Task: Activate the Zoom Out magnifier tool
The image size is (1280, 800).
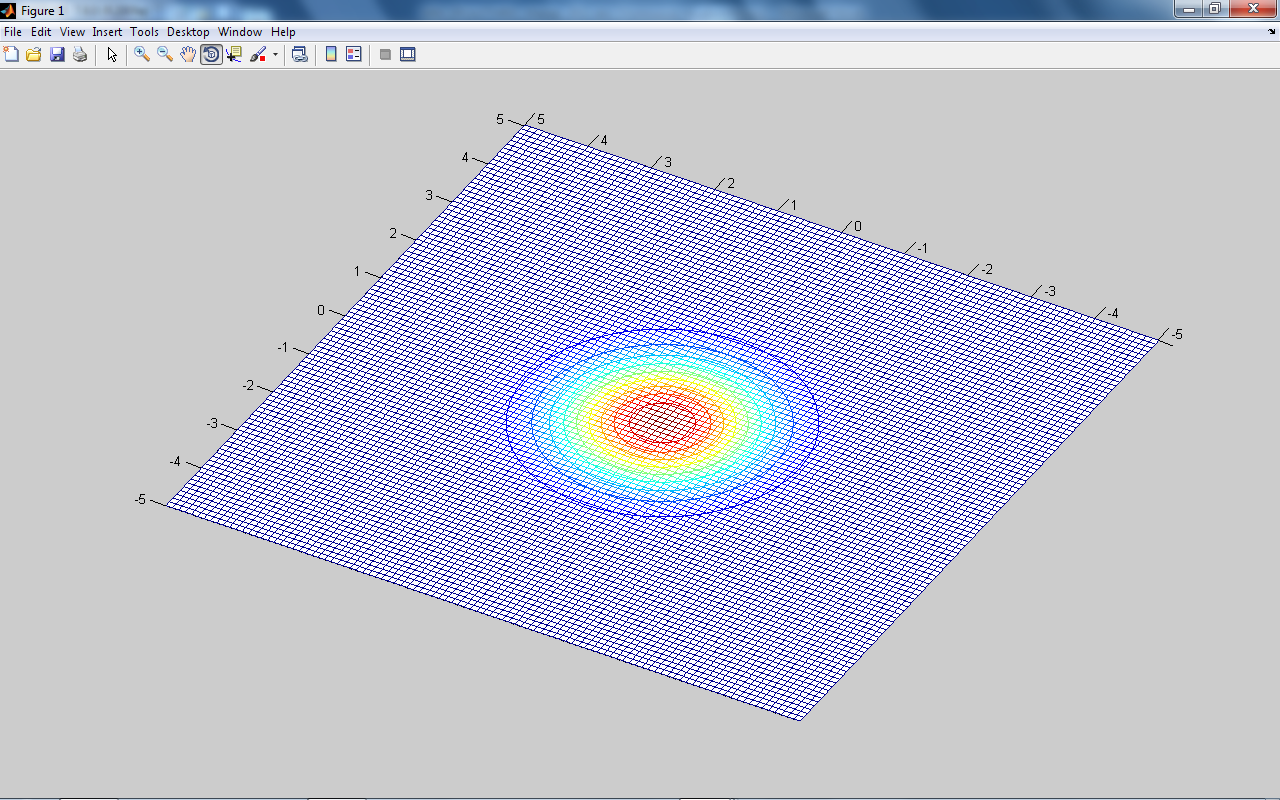Action: 165,54
